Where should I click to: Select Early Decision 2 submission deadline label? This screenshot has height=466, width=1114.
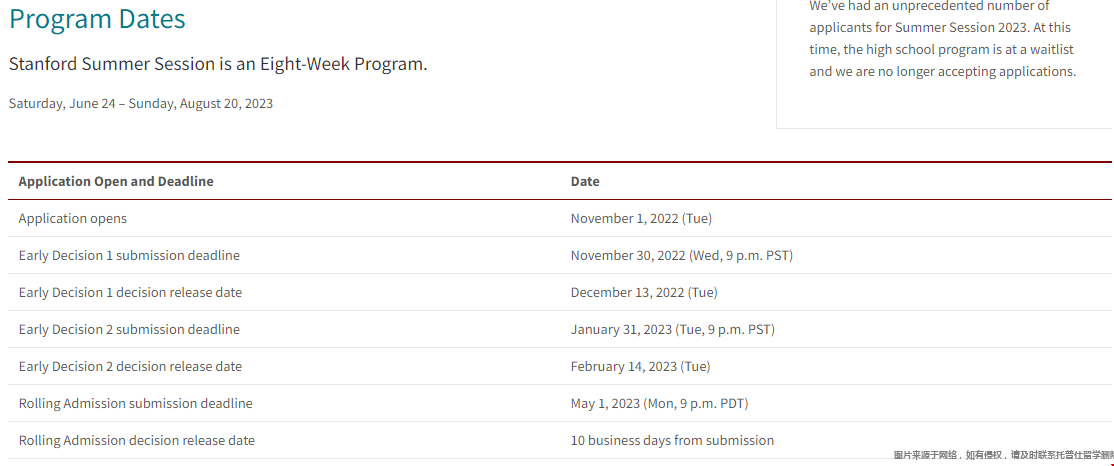pyautogui.click(x=129, y=329)
